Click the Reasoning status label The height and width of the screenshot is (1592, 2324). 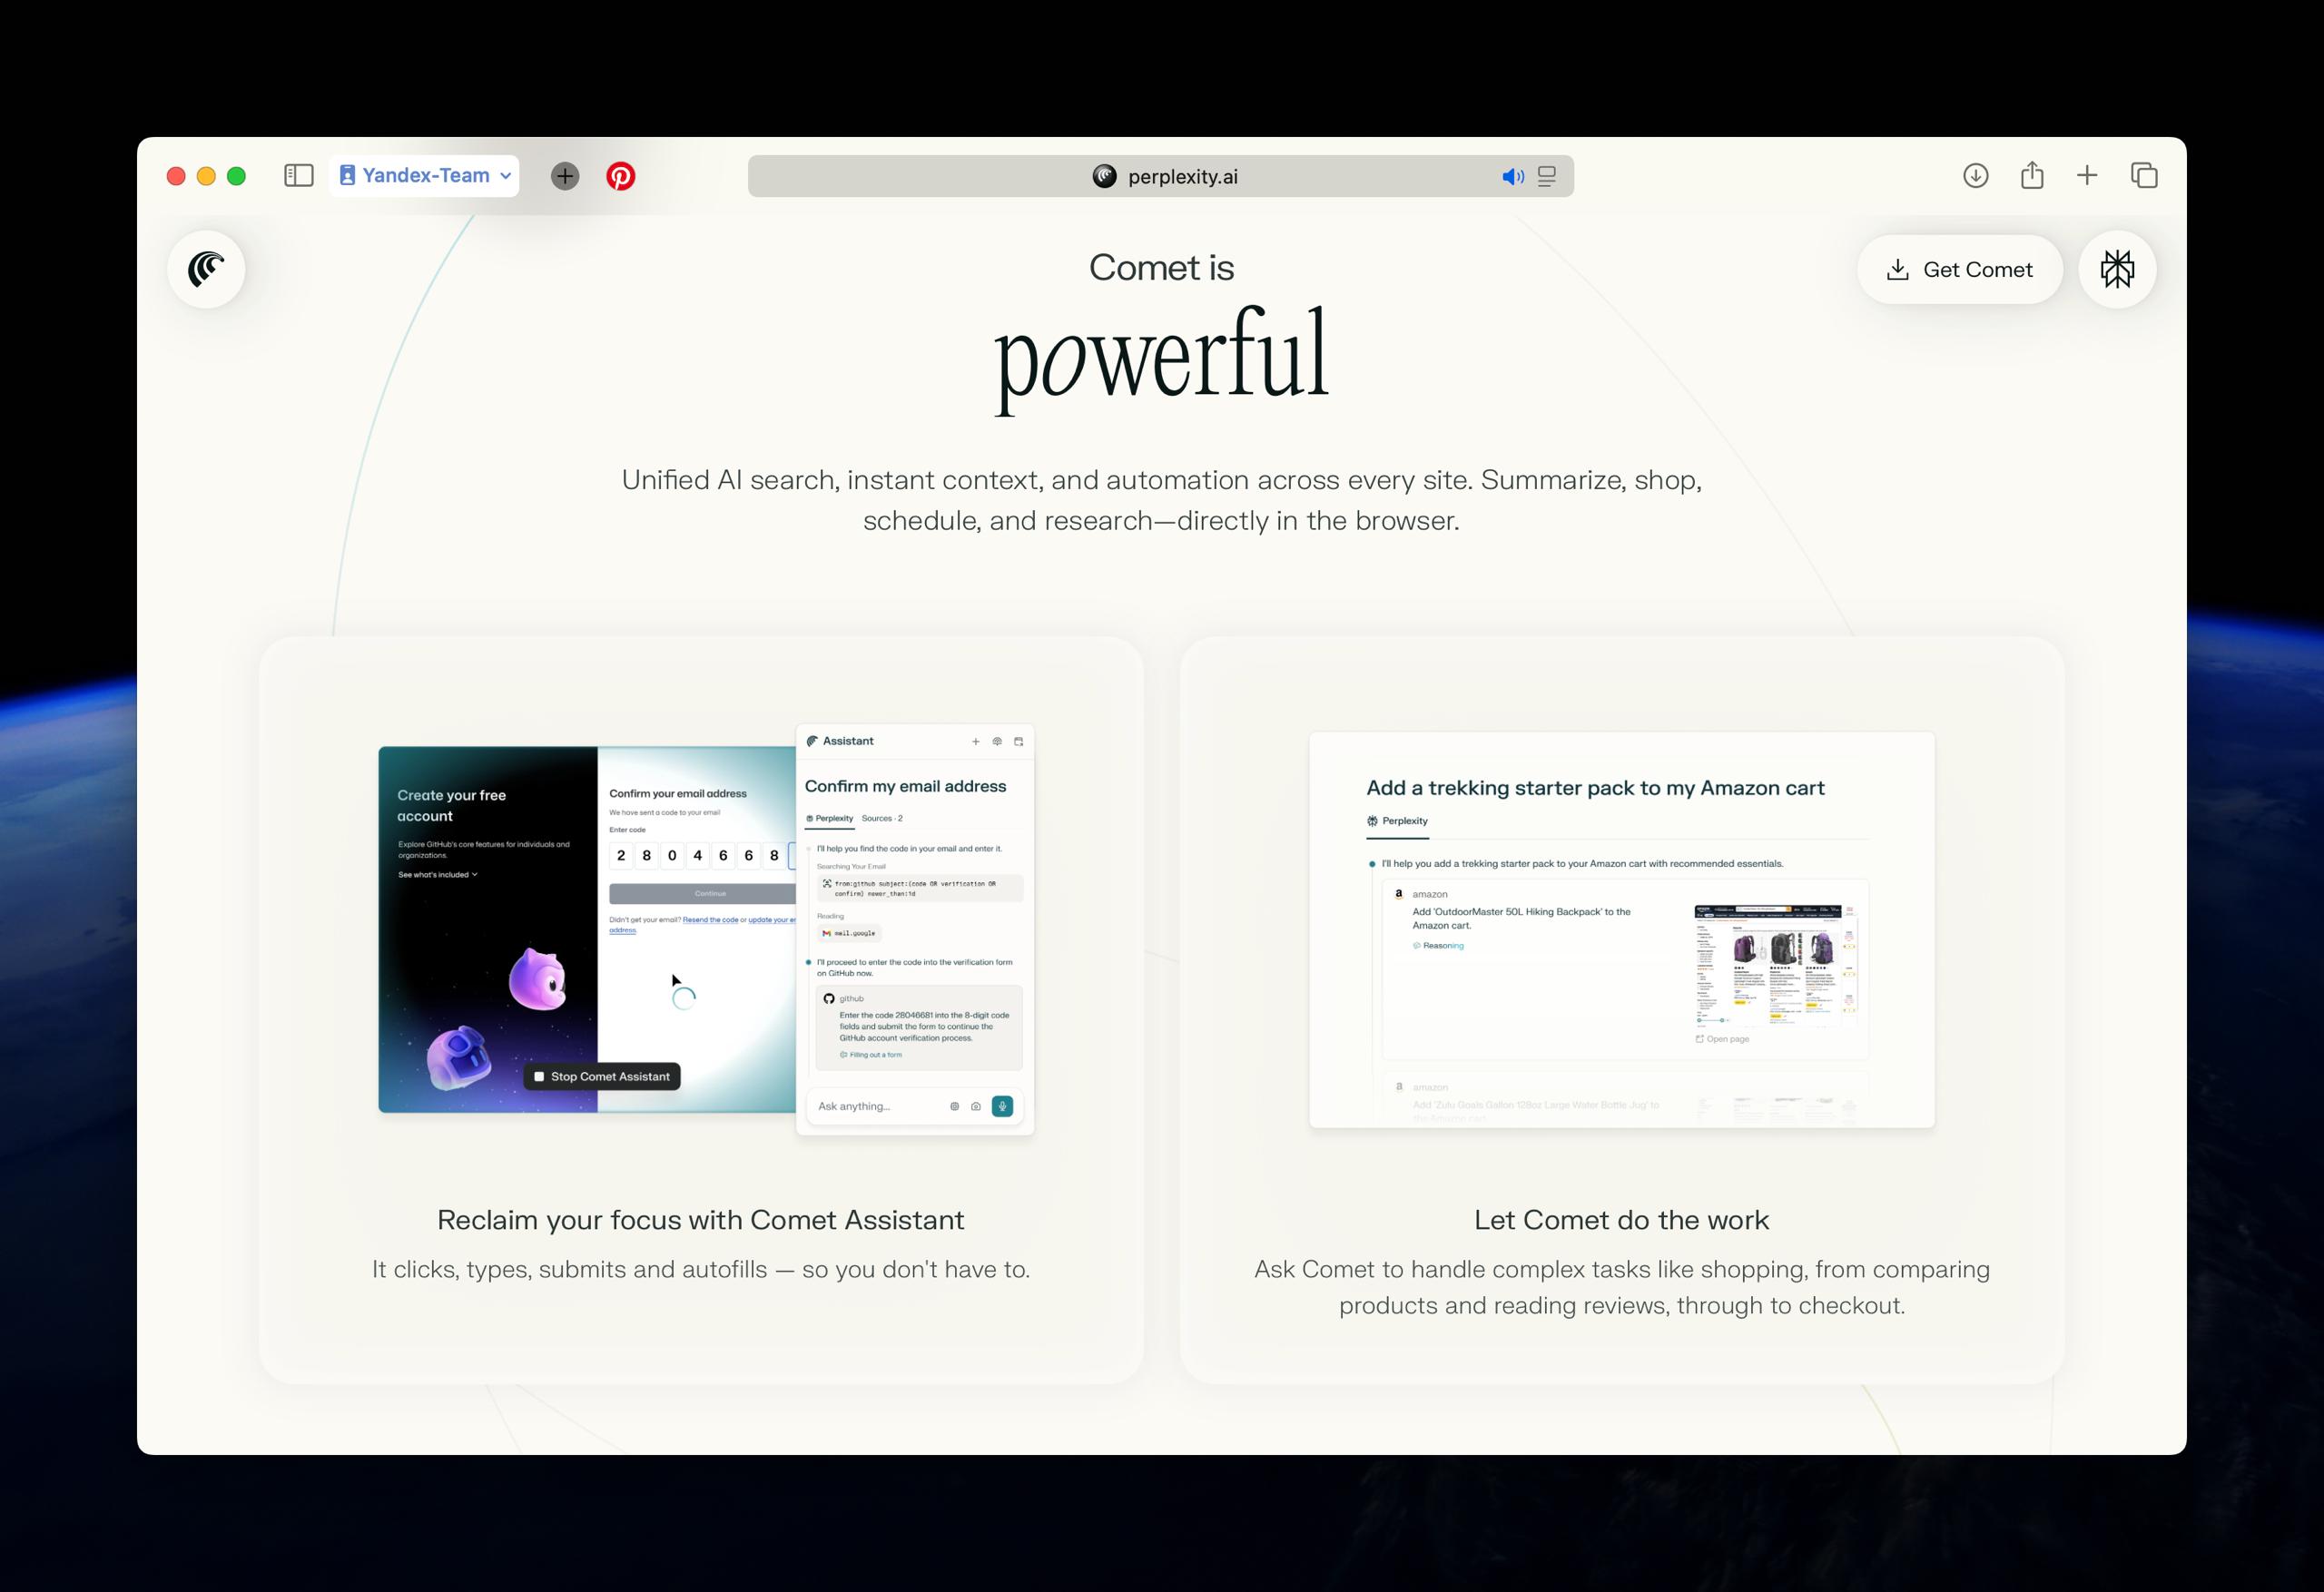(1438, 945)
